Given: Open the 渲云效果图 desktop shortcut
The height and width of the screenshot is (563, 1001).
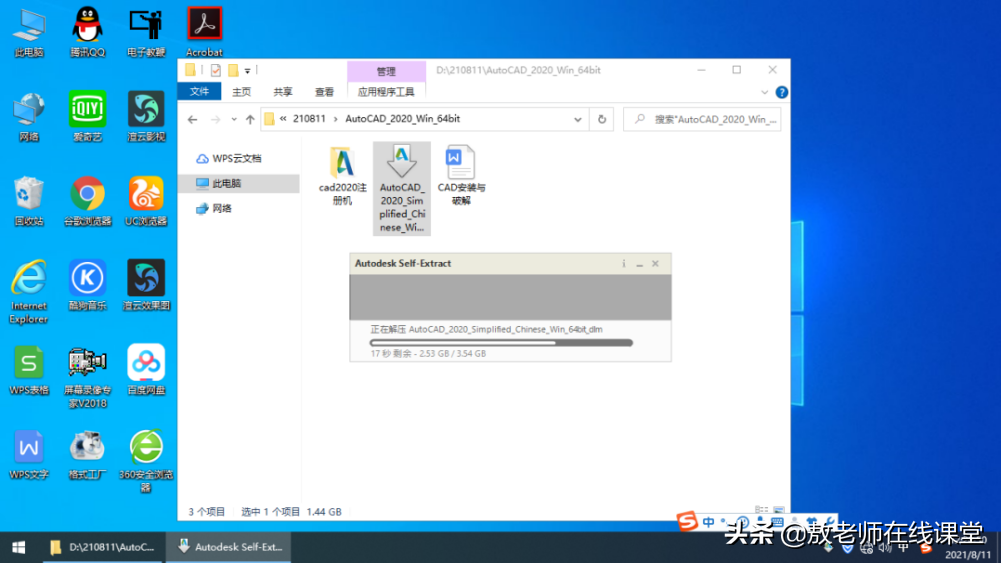Looking at the screenshot, I should coord(146,286).
